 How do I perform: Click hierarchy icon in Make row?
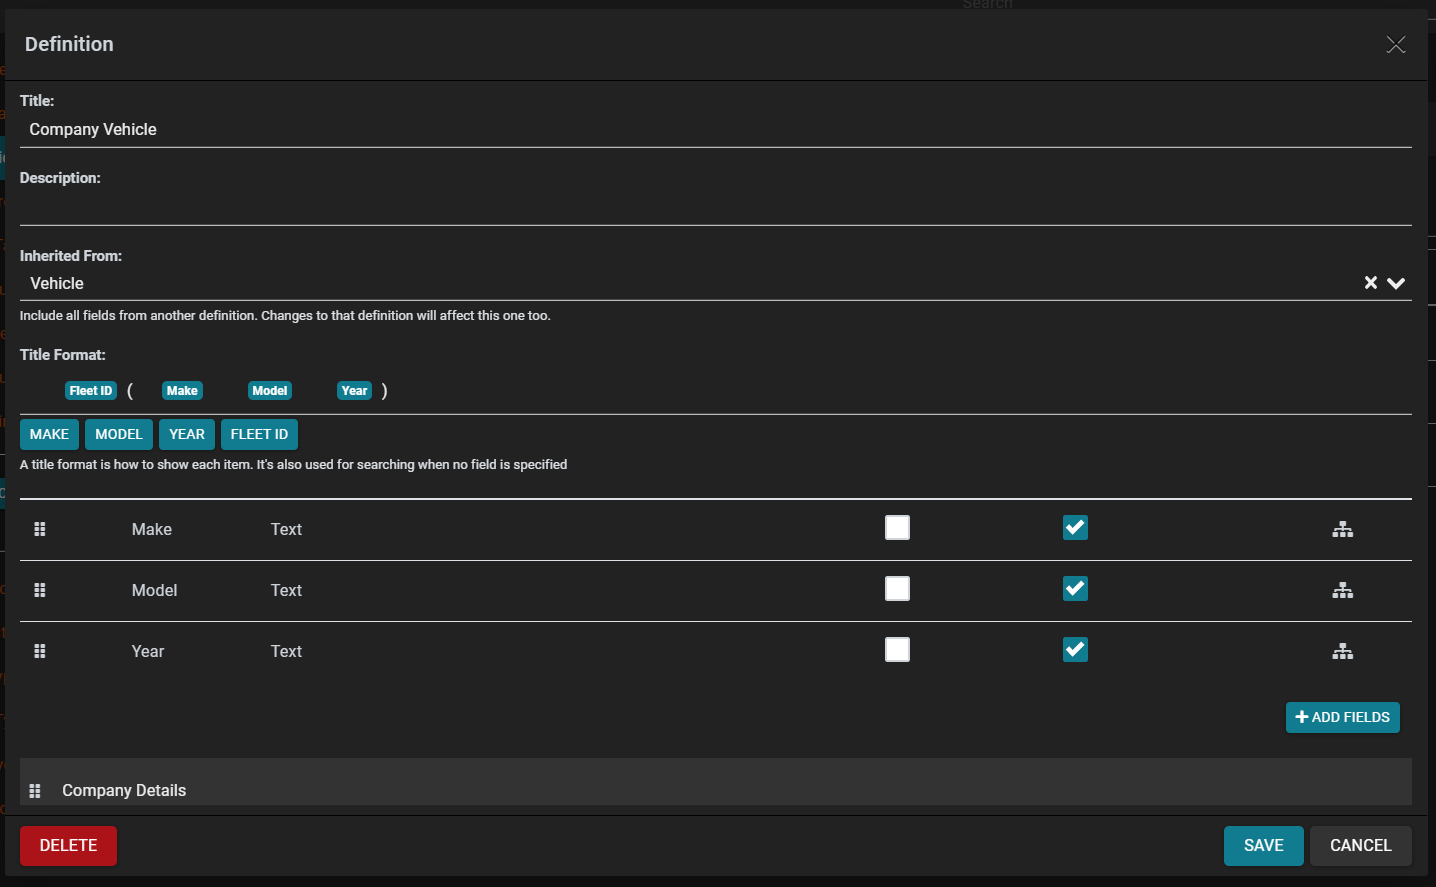pyautogui.click(x=1342, y=529)
